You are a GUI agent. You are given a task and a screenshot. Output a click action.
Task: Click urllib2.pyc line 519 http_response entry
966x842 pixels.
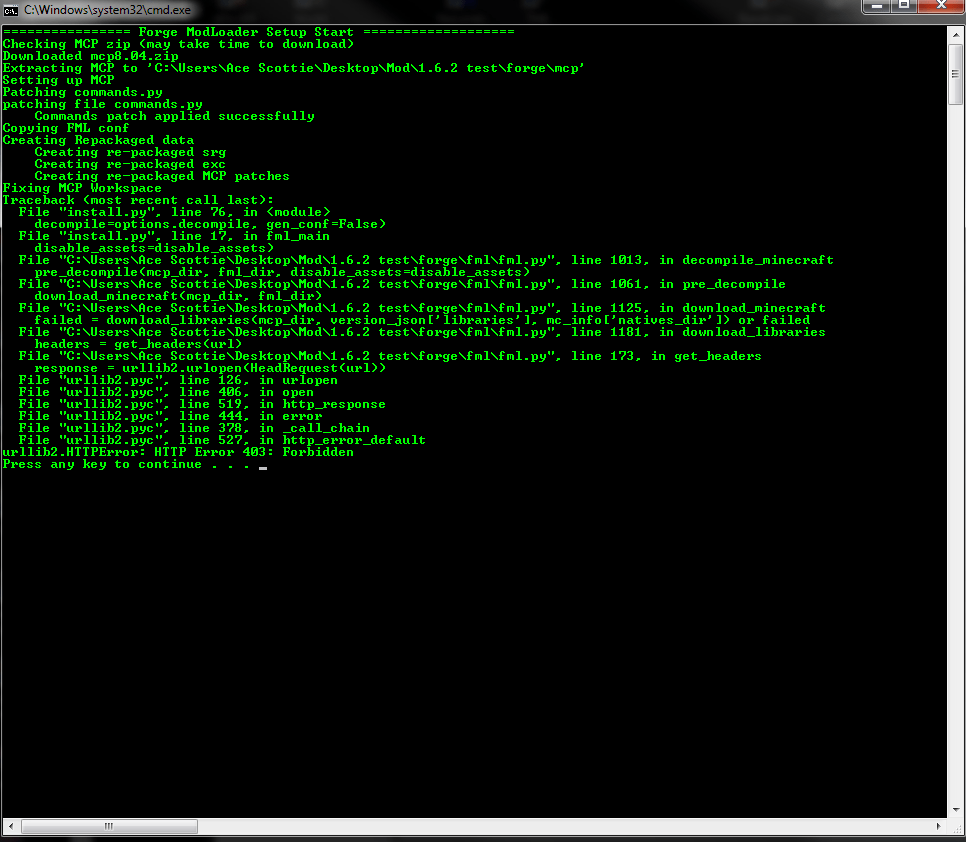click(202, 405)
